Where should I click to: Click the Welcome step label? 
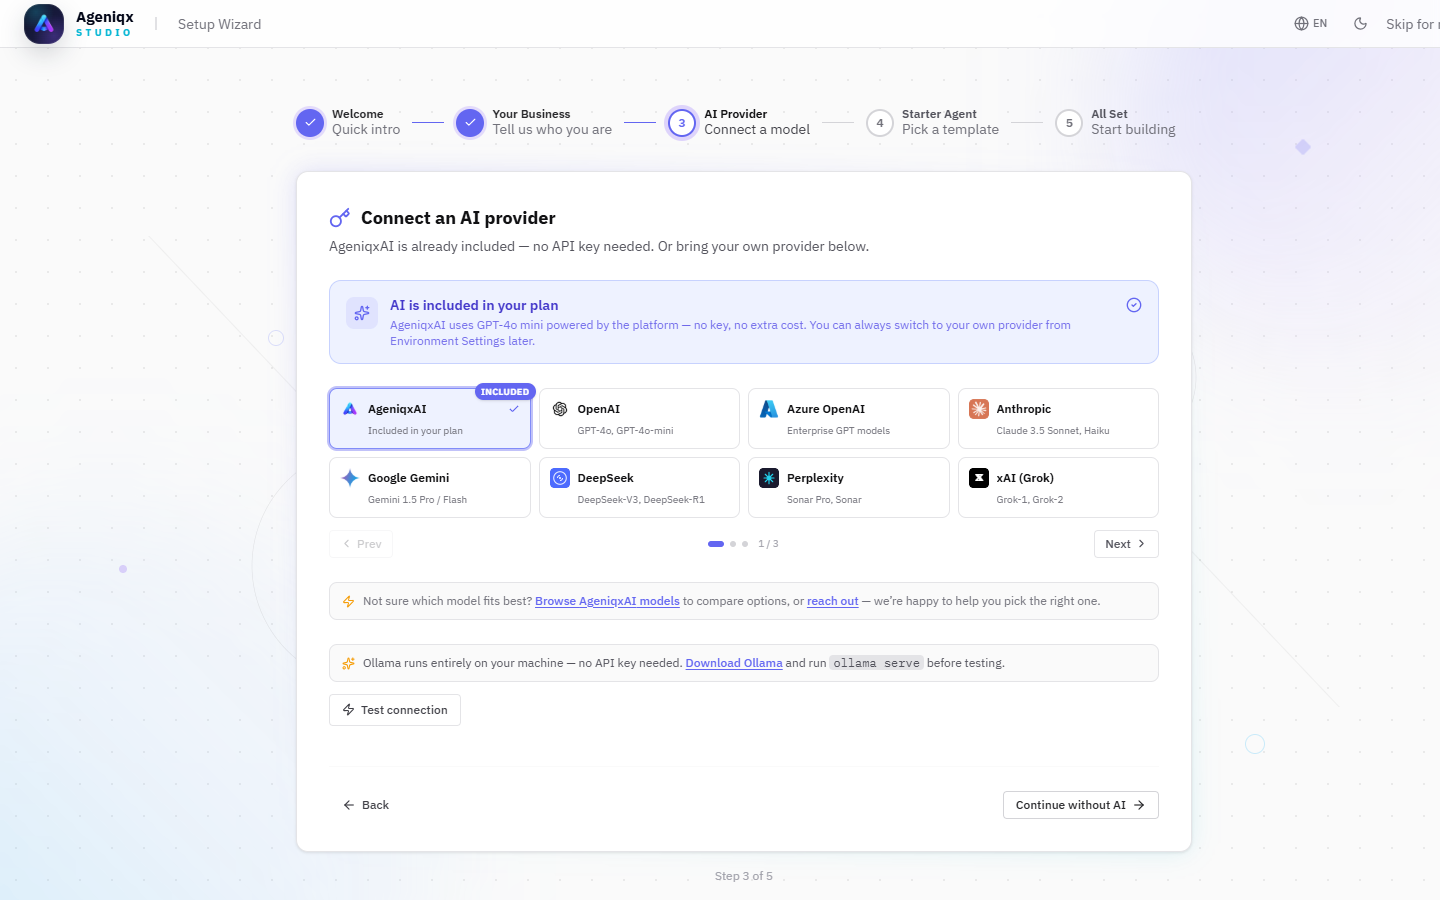point(357,114)
